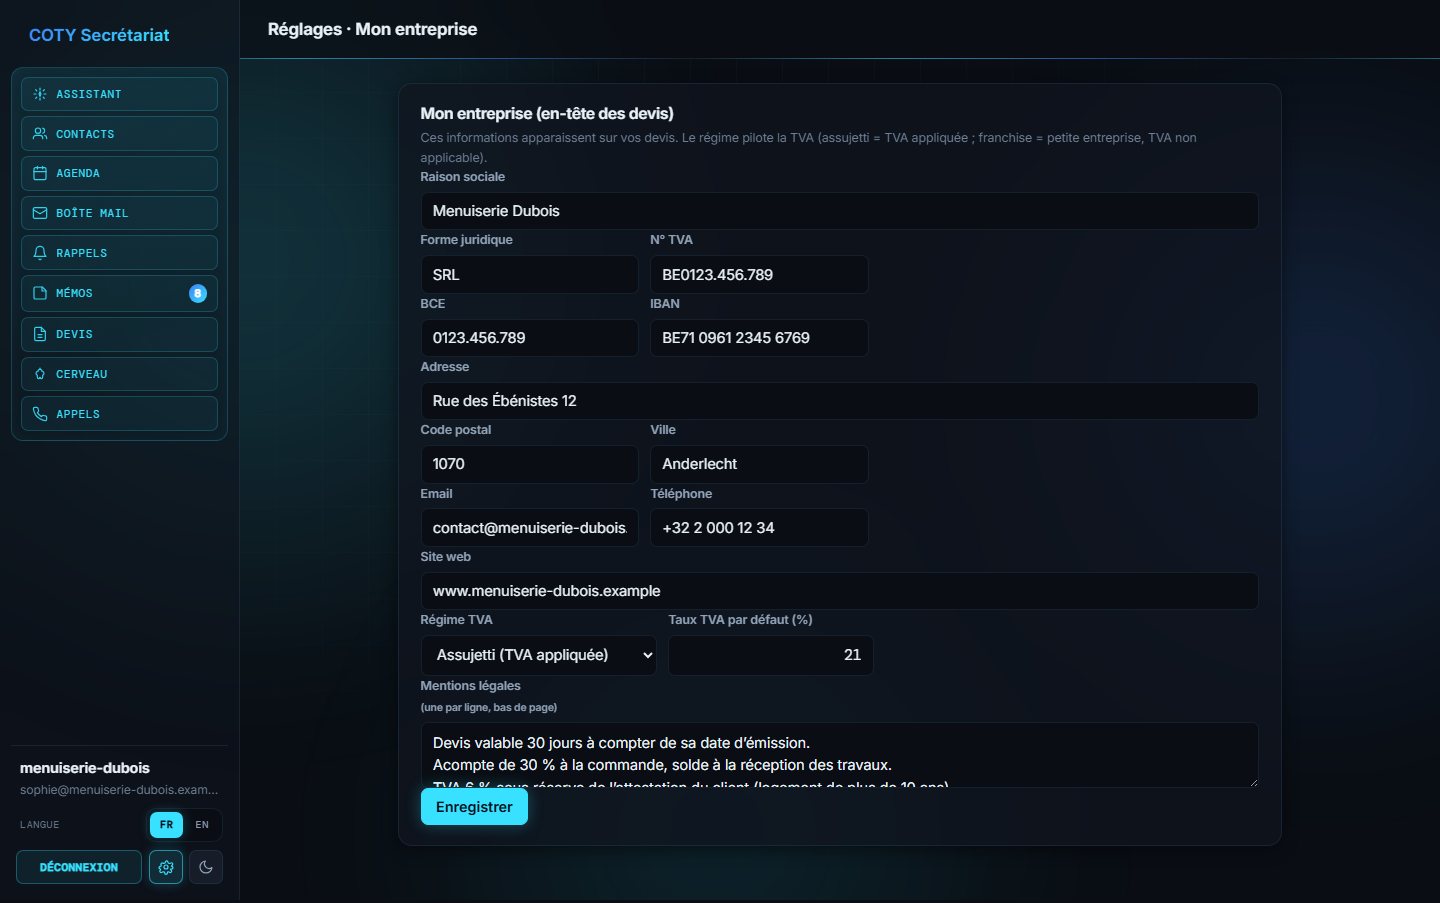
Task: Click the Devis document icon
Action: [x=40, y=334]
